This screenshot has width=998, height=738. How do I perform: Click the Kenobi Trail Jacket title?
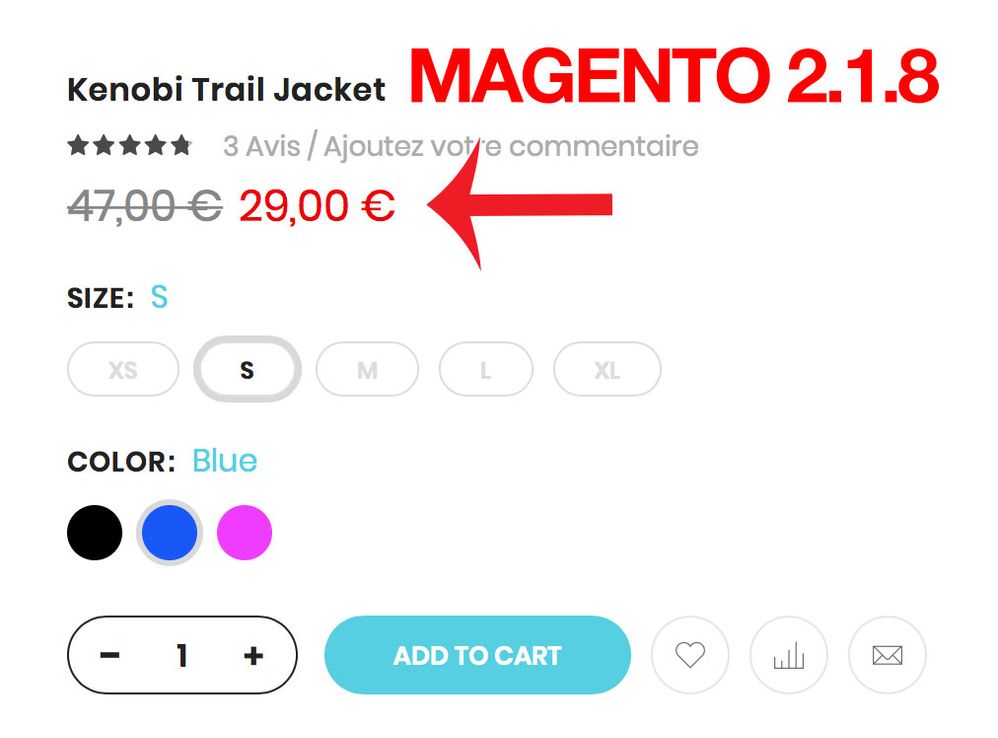point(226,89)
